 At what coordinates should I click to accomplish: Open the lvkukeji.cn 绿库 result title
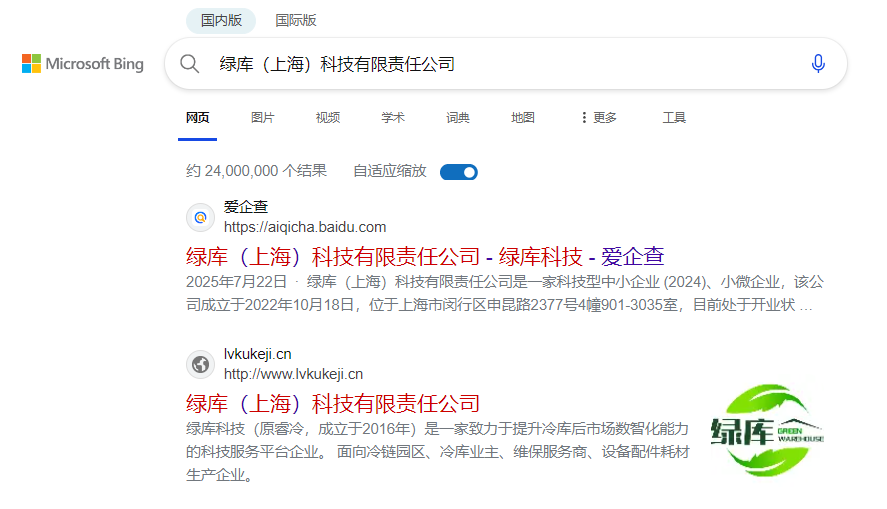coord(333,404)
